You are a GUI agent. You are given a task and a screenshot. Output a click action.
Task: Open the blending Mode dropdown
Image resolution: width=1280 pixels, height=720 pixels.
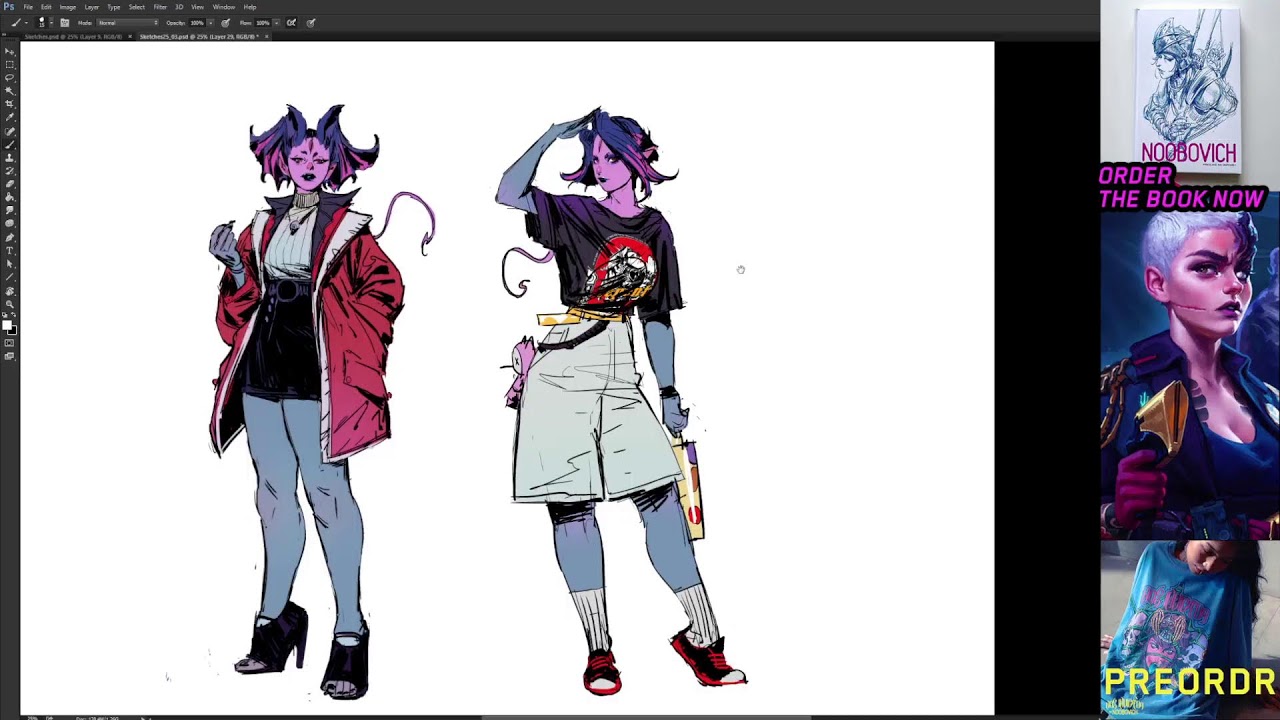pos(127,23)
